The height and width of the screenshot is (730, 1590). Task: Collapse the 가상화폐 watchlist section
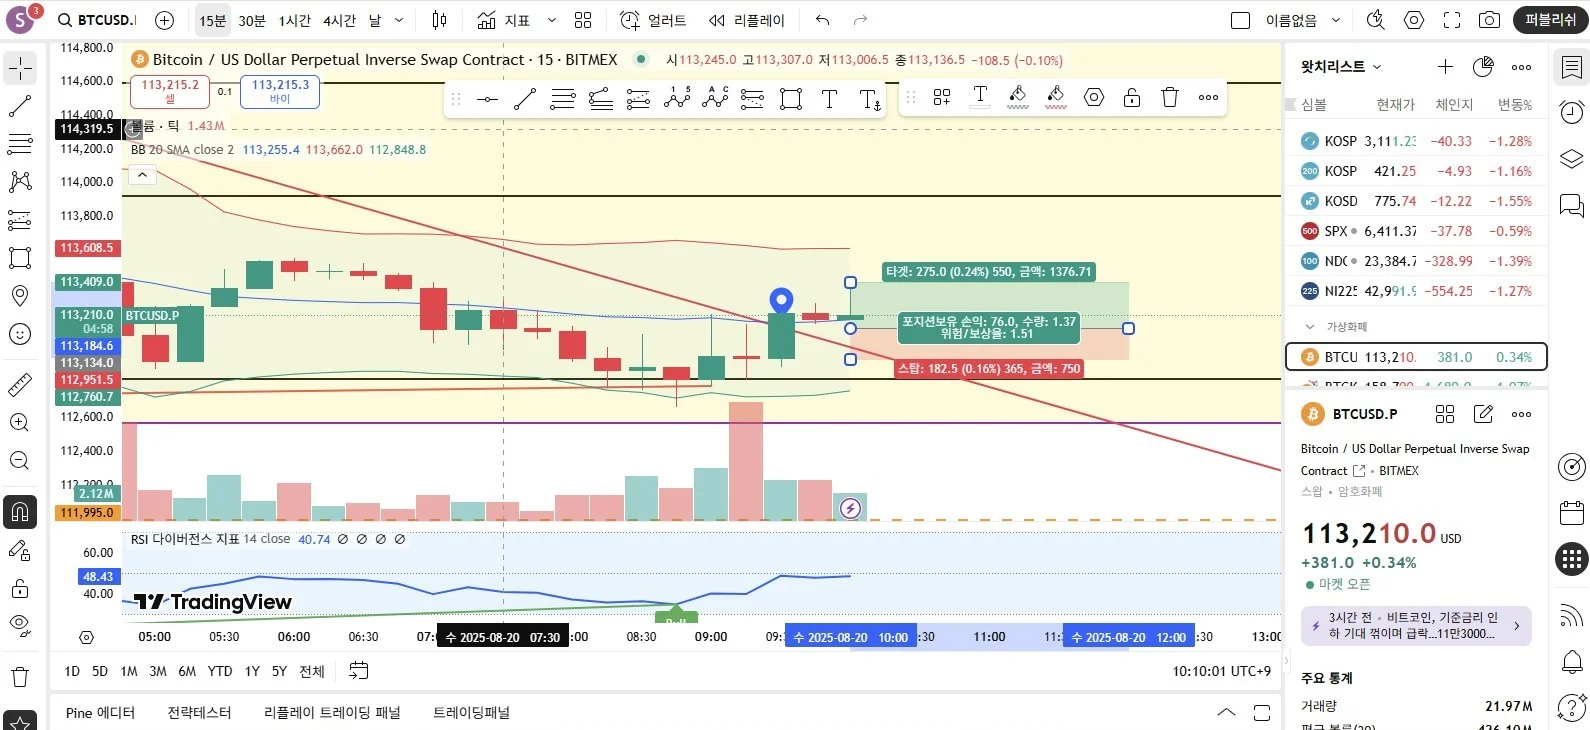coord(1310,327)
